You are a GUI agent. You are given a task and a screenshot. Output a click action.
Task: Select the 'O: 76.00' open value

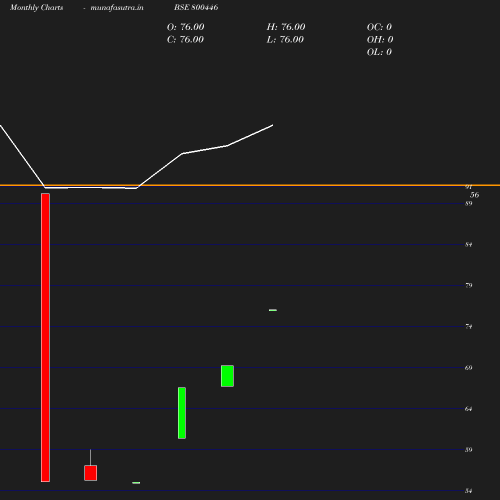pos(185,27)
